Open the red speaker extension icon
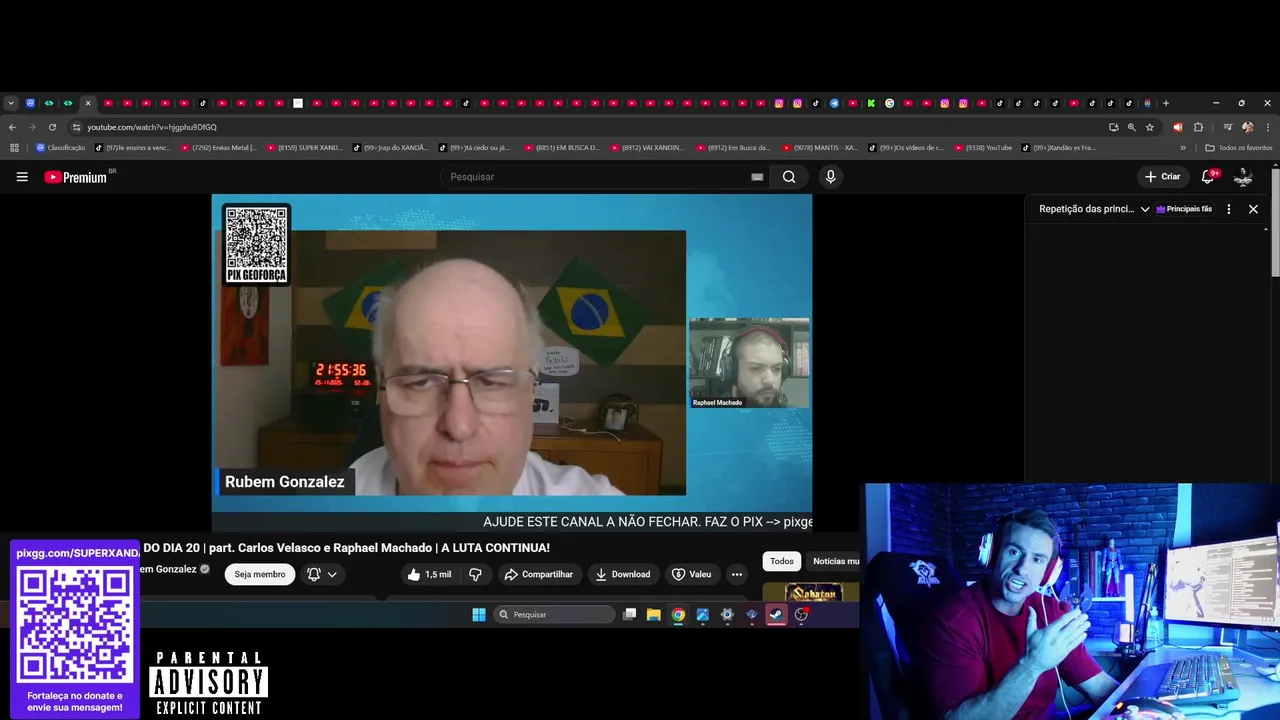This screenshot has height=720, width=1280. tap(1177, 127)
